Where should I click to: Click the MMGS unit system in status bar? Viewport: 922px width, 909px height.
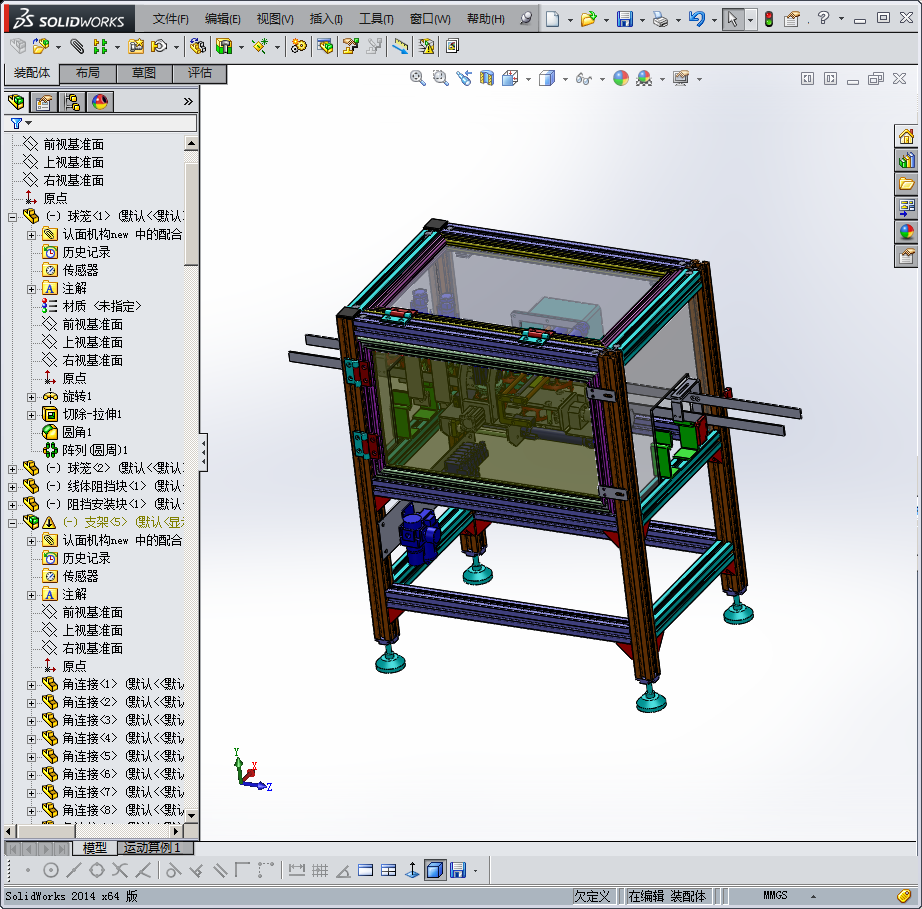point(775,895)
